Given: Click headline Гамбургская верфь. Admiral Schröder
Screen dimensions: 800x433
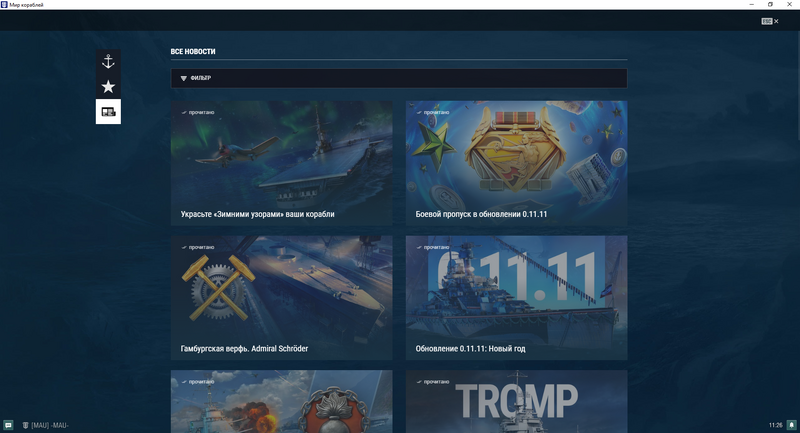Looking at the screenshot, I should [x=244, y=349].
